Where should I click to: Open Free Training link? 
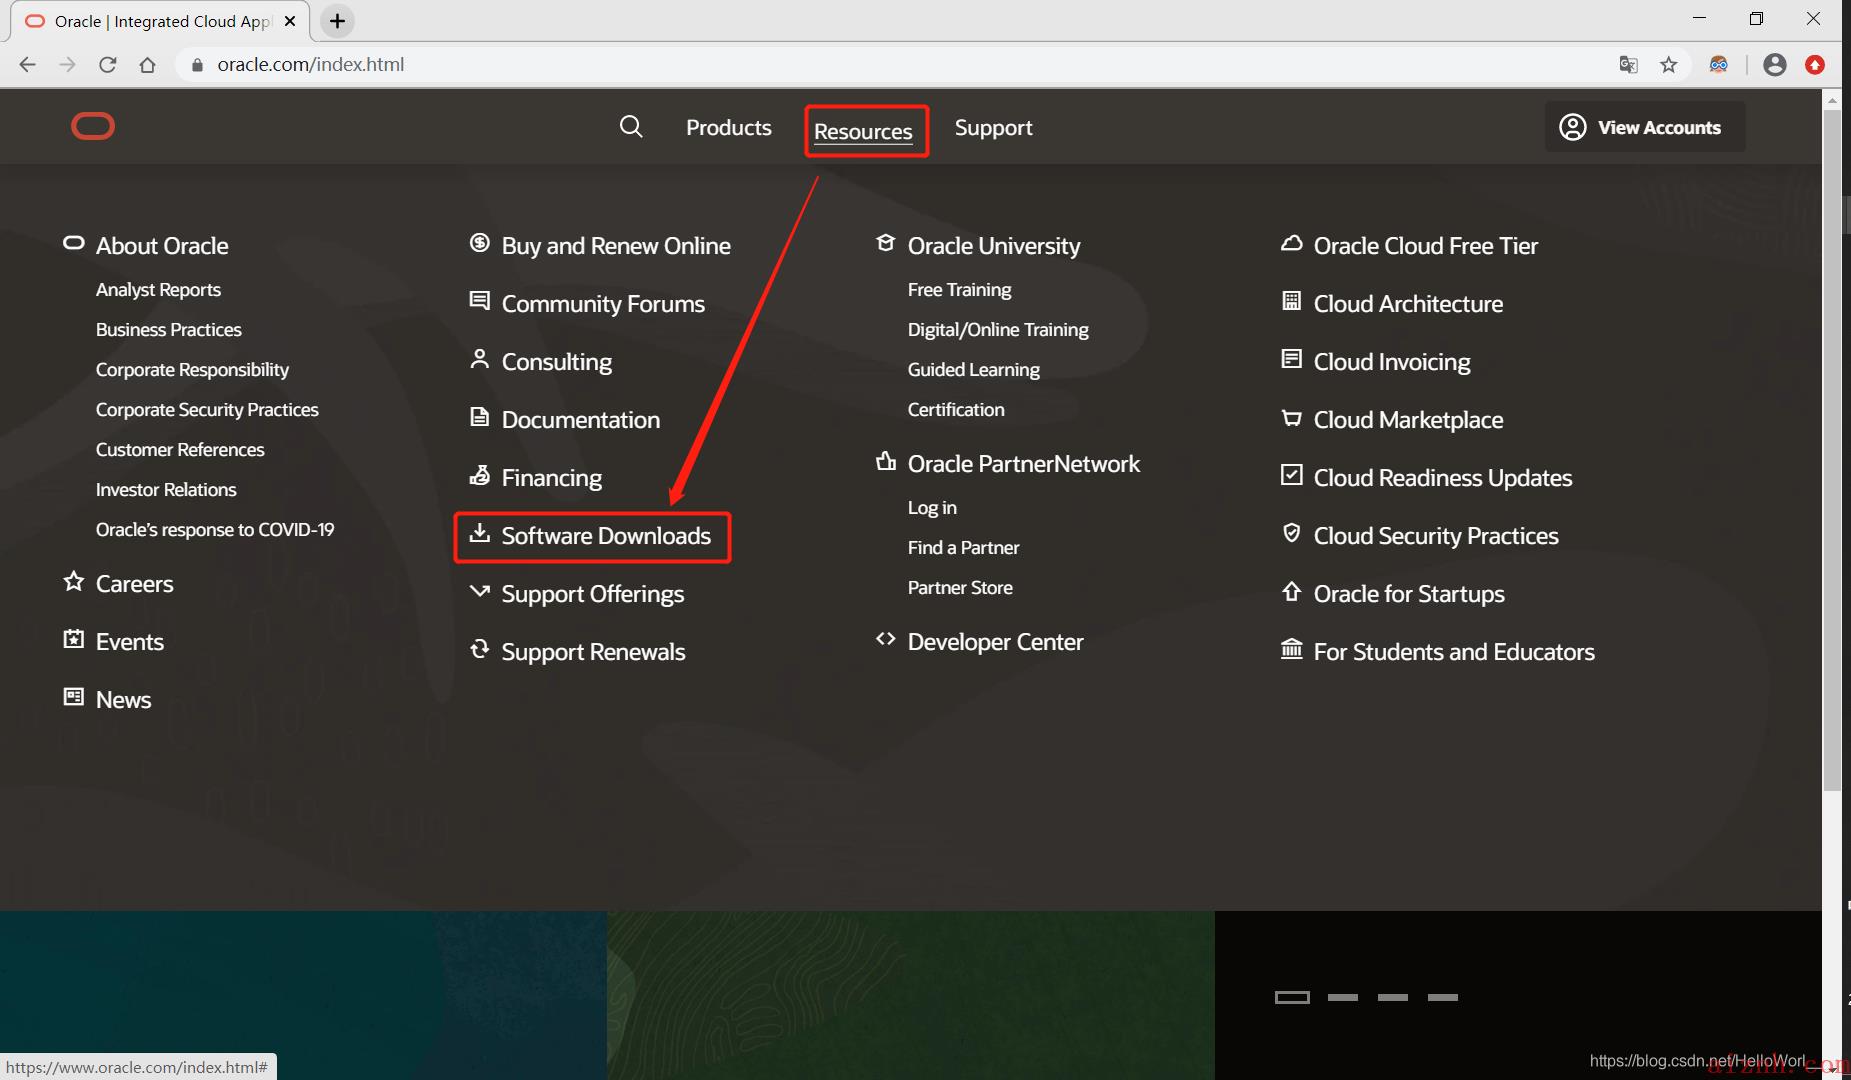959,290
